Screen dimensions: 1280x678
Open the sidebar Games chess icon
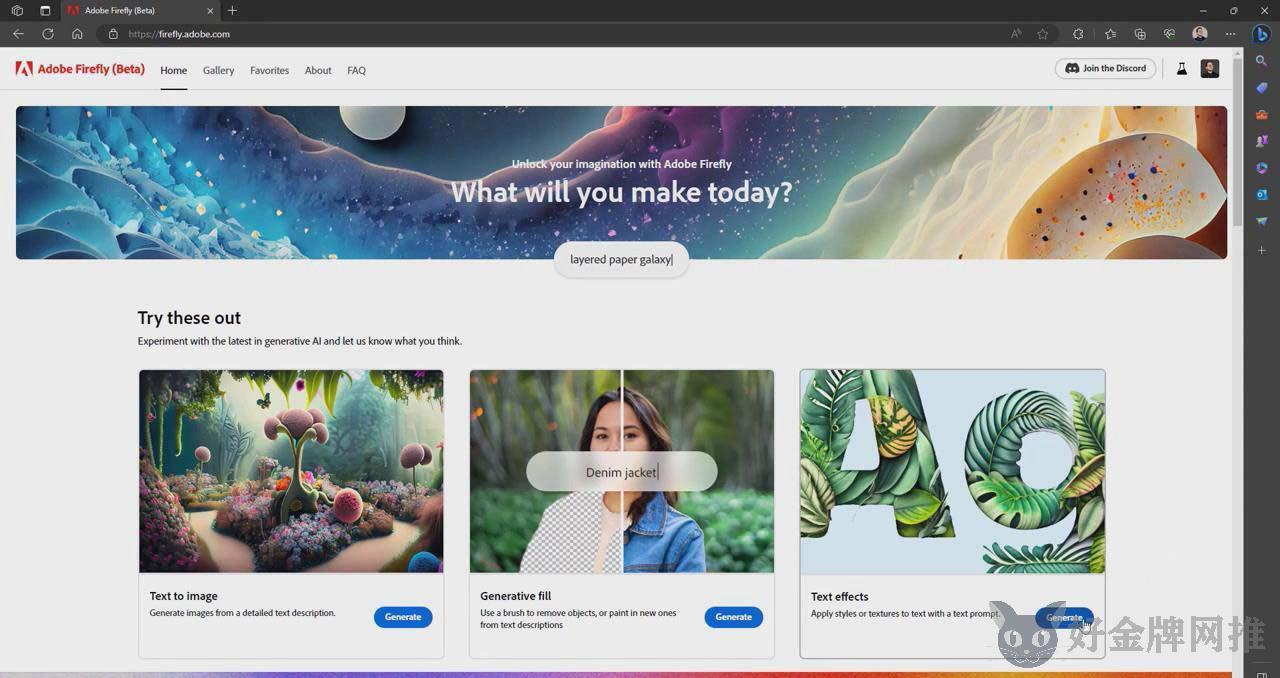[x=1262, y=141]
